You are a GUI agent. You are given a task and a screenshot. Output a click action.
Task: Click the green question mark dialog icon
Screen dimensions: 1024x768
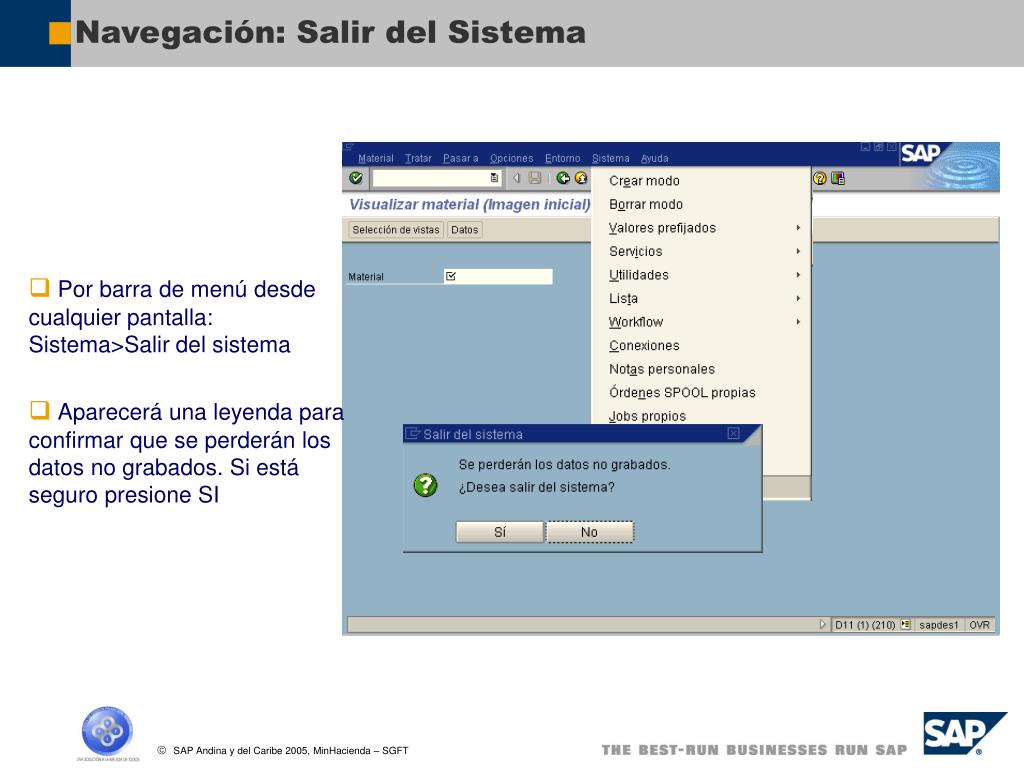pos(425,485)
